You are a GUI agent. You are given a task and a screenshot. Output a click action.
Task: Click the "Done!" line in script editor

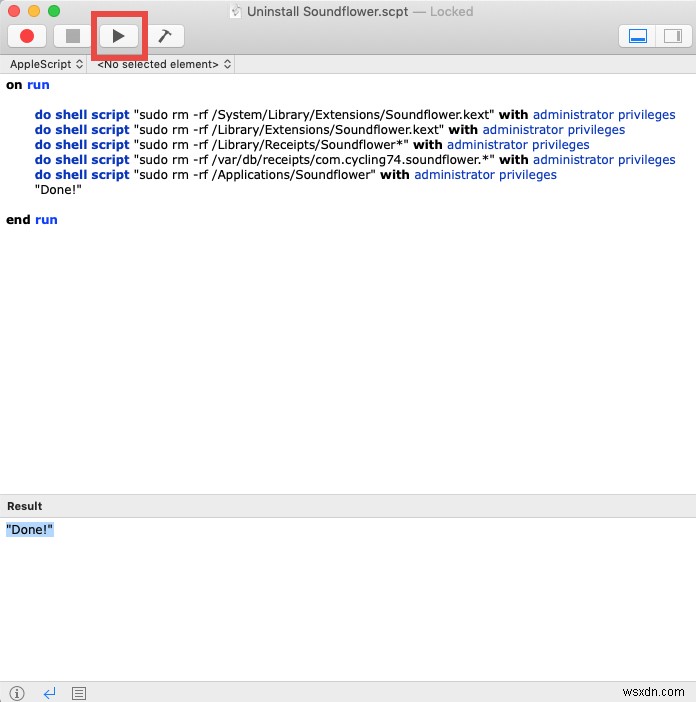(x=58, y=190)
